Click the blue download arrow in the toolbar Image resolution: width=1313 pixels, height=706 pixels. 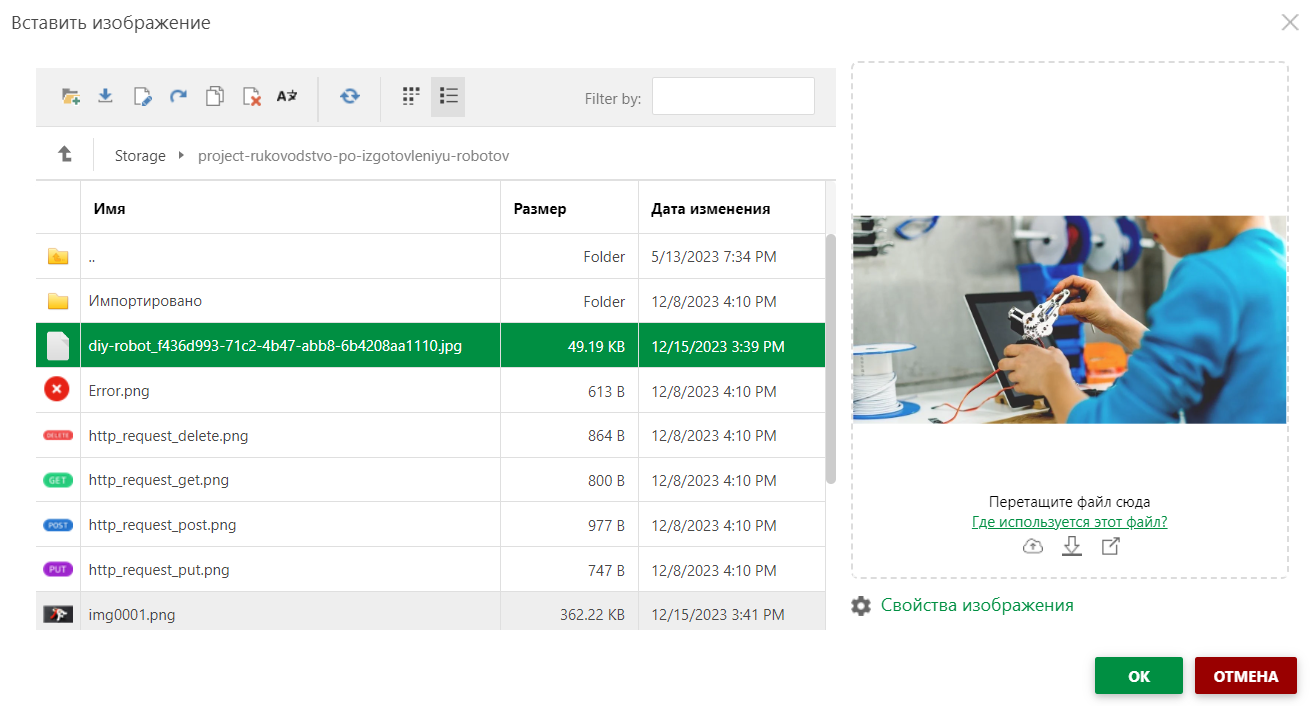coord(105,96)
